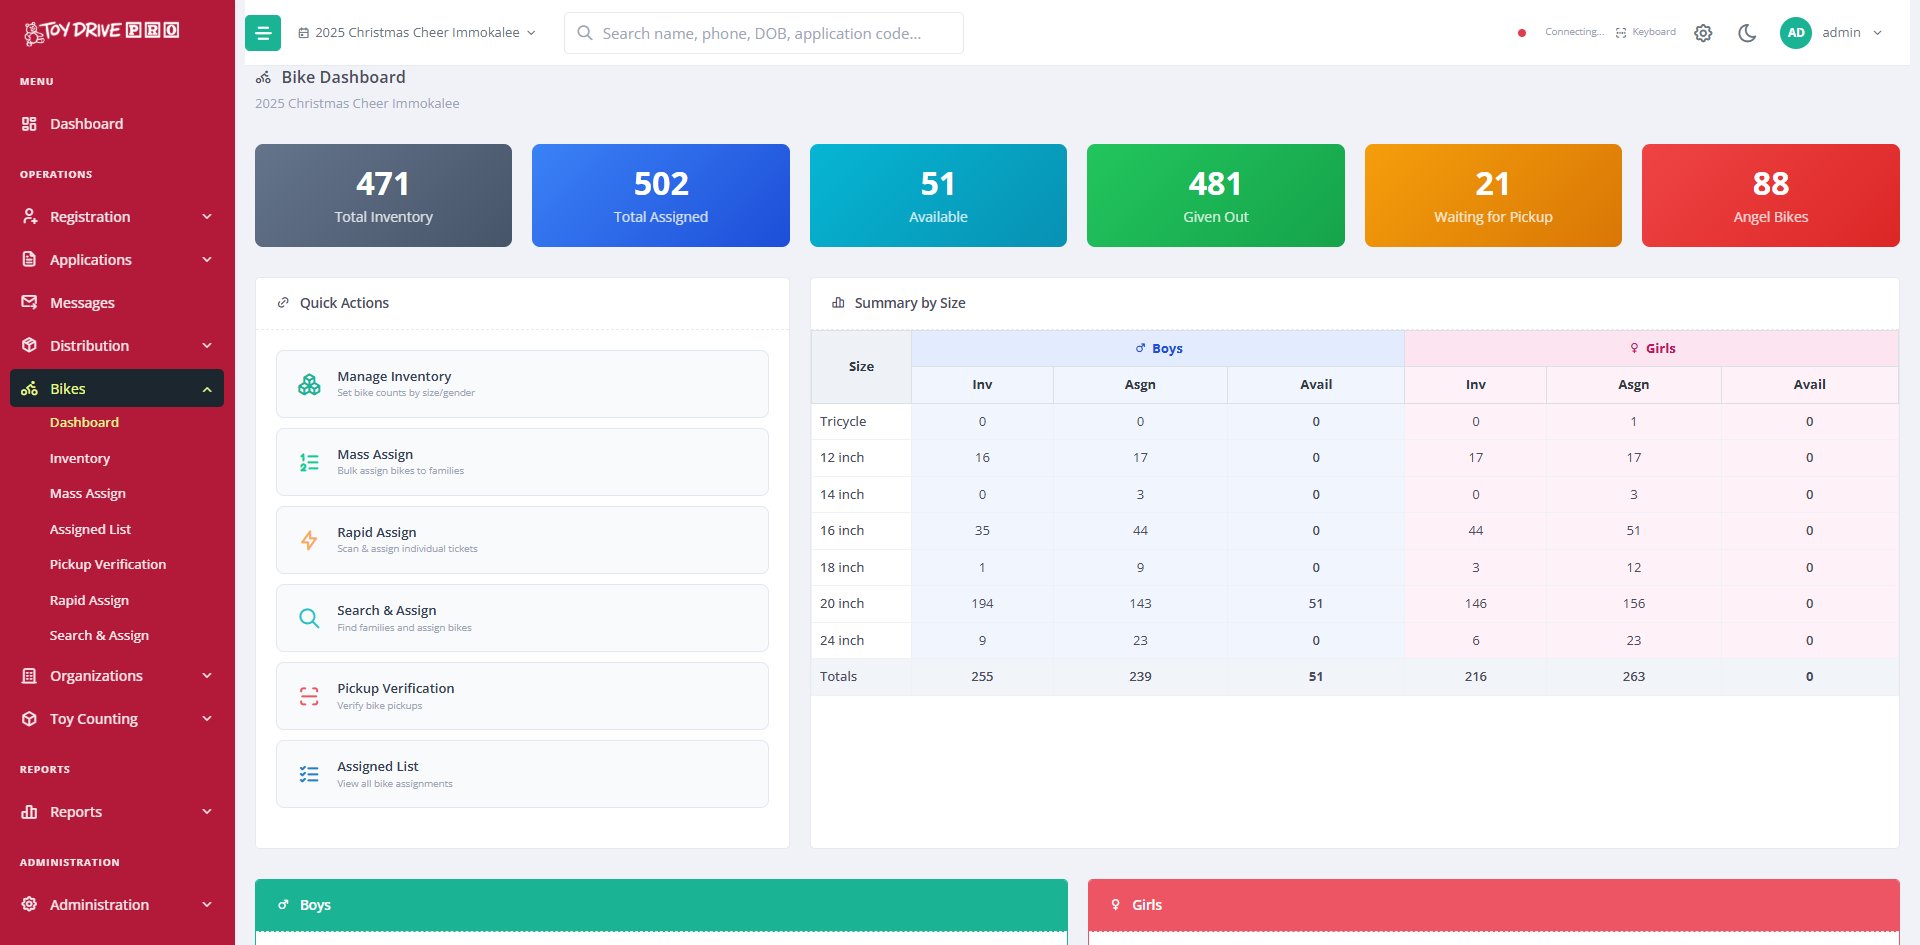
Task: Click the Given Out 481 card
Action: 1216,196
